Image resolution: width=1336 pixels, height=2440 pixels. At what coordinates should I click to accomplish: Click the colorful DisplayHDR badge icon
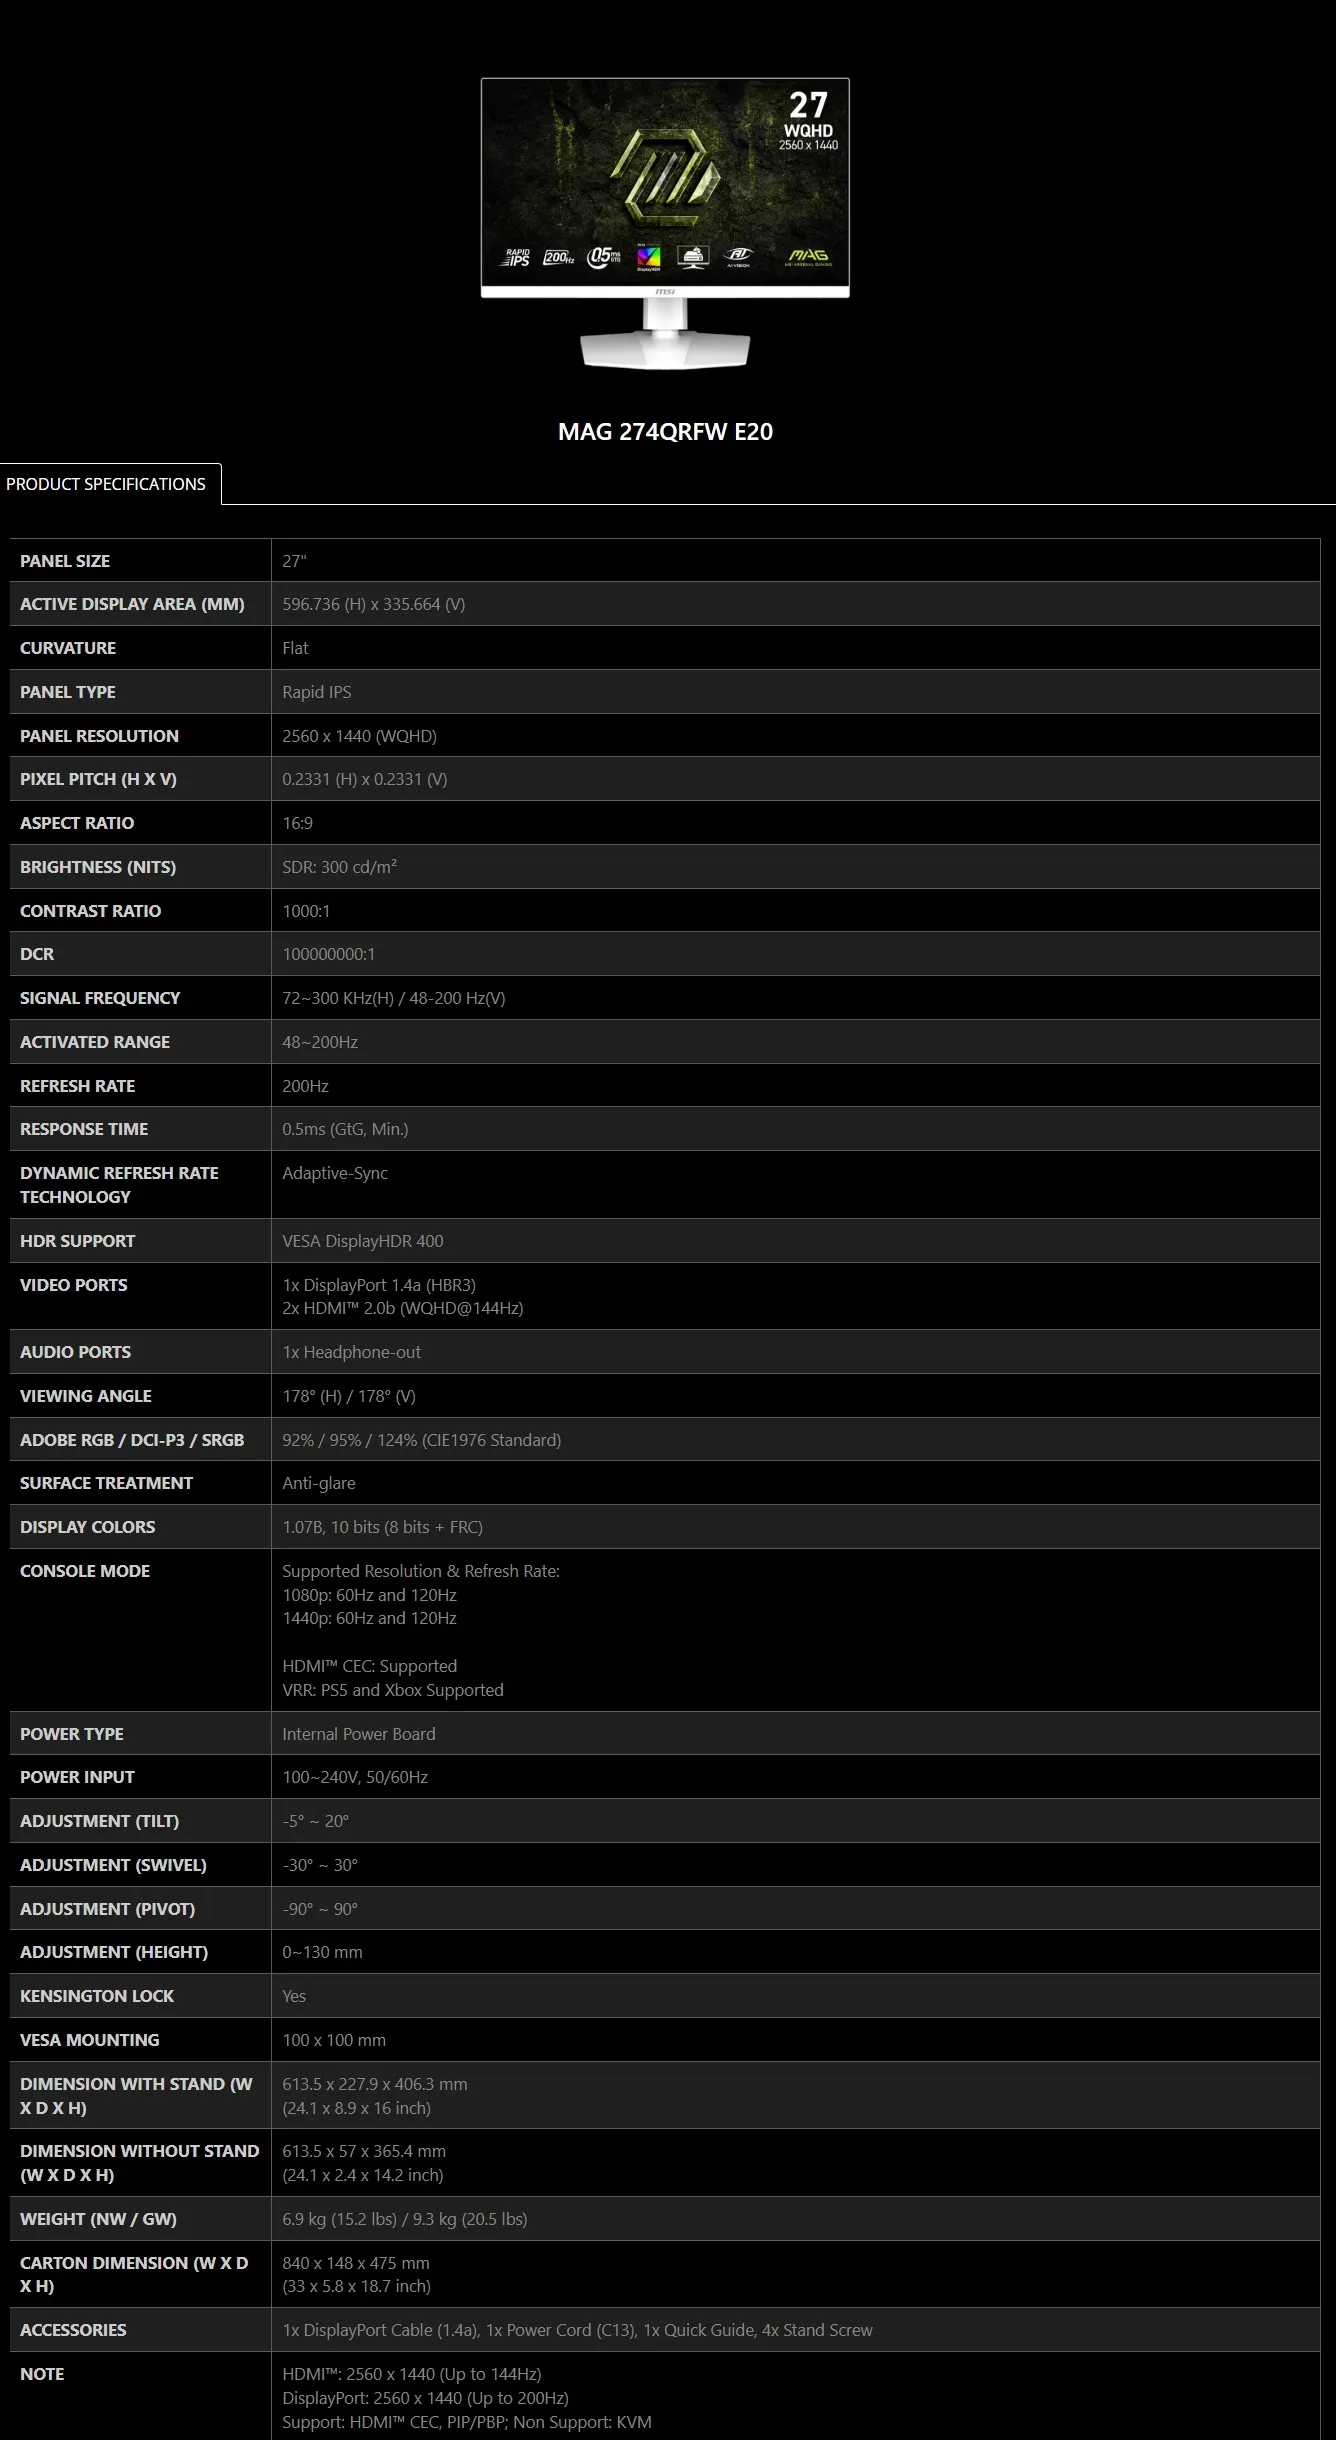coord(648,258)
